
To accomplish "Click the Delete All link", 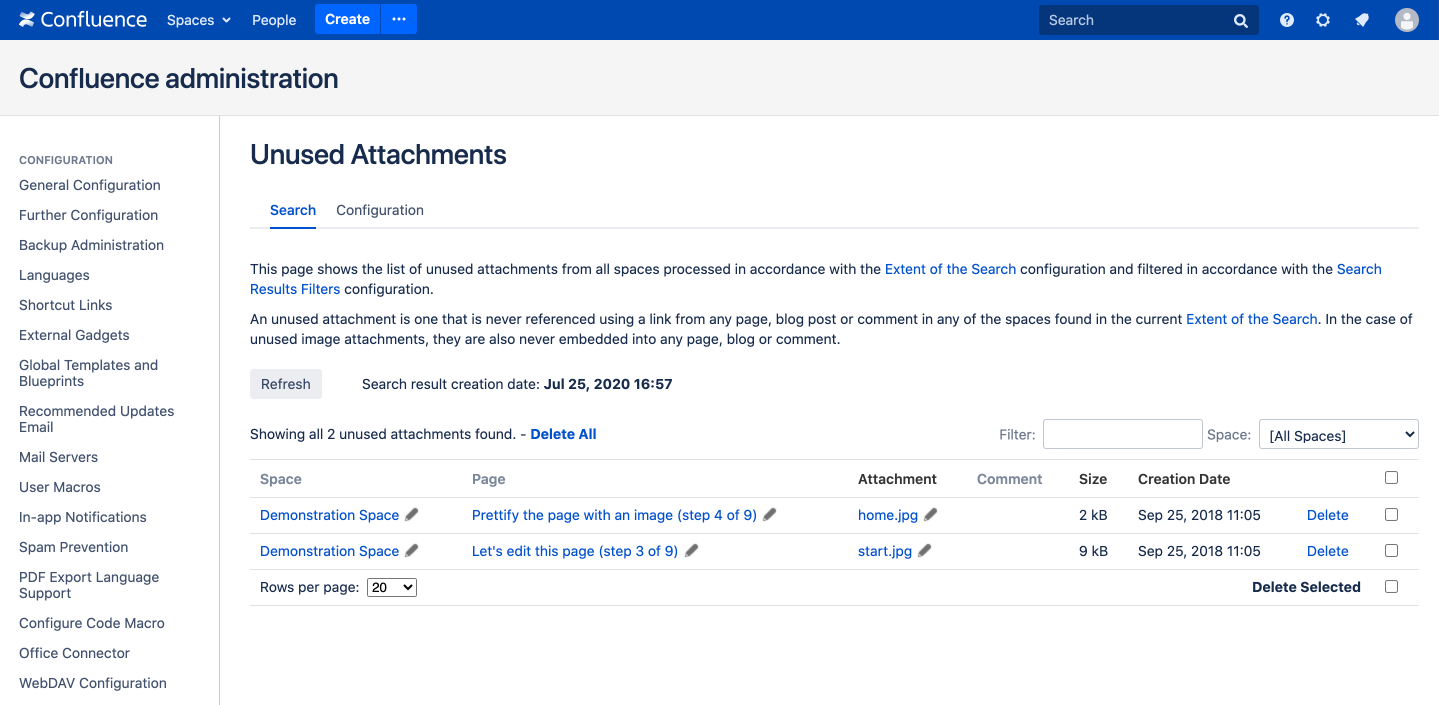I will 563,434.
